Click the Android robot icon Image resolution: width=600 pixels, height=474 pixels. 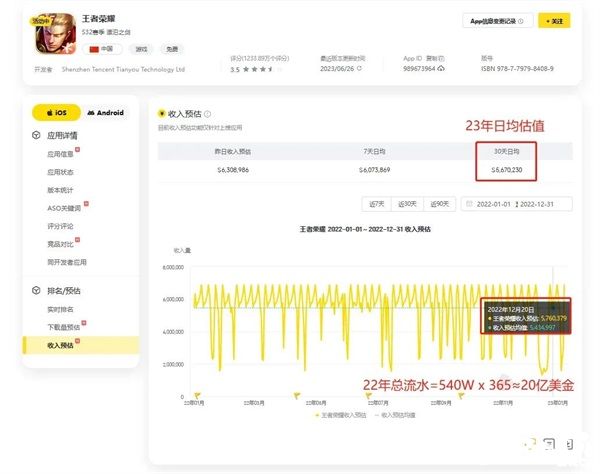click(x=91, y=112)
